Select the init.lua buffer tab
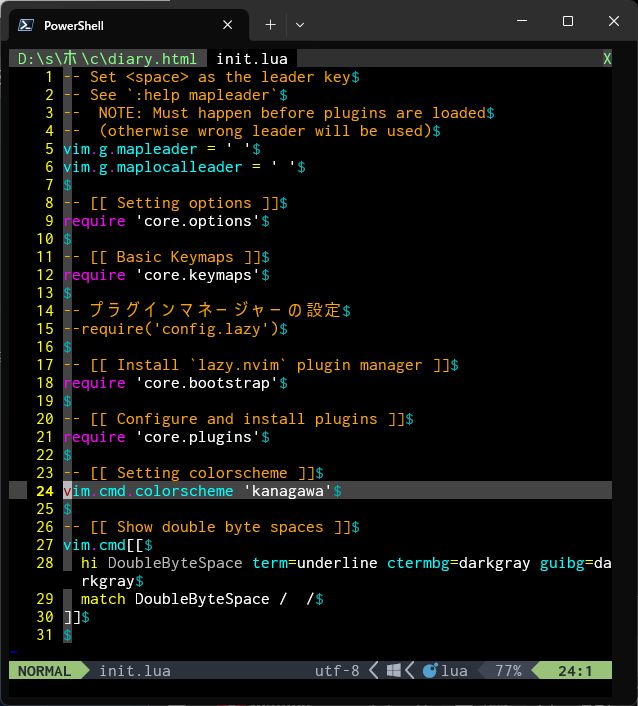This screenshot has height=706, width=638. coord(252,59)
